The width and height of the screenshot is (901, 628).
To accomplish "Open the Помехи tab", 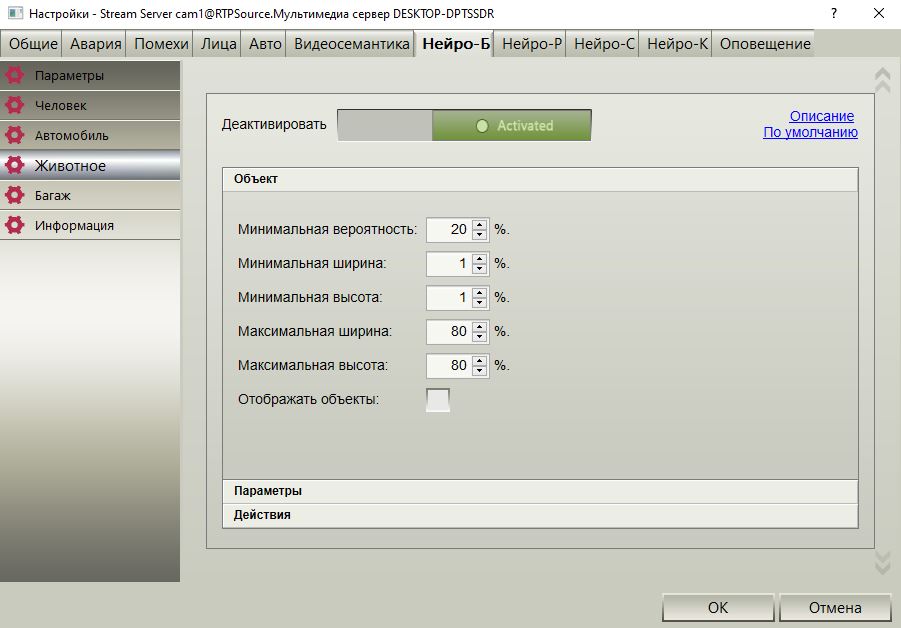I will coord(161,44).
